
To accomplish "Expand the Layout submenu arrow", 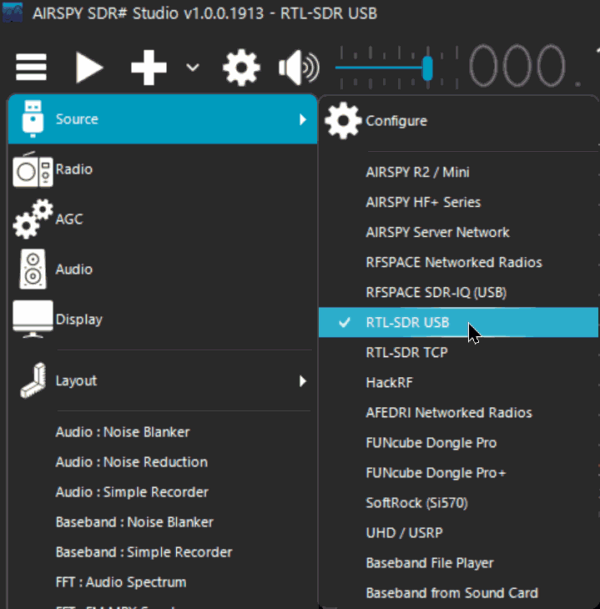I will pyautogui.click(x=303, y=381).
